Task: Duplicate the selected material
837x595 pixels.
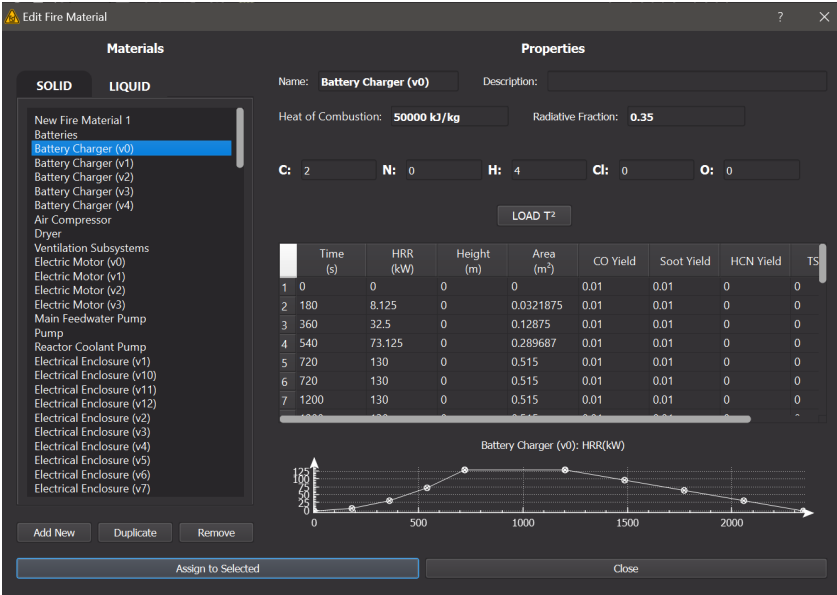Action: [135, 532]
